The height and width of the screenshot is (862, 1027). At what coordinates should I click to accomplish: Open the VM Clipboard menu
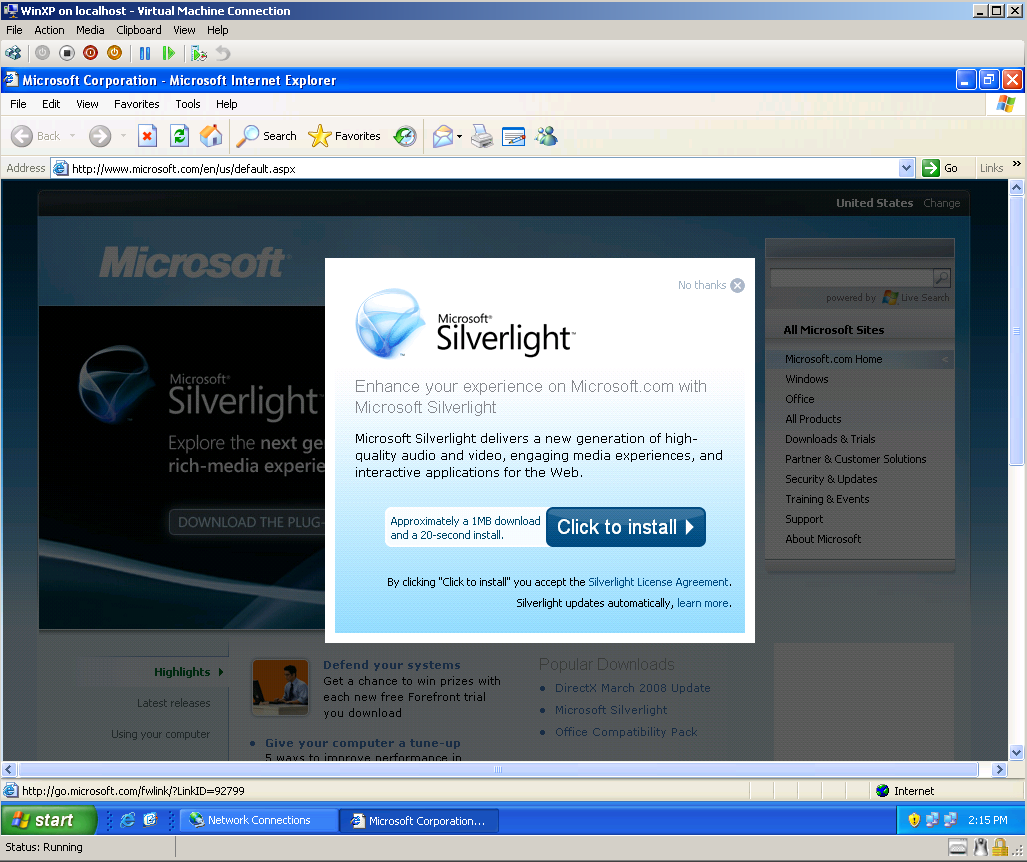click(139, 30)
